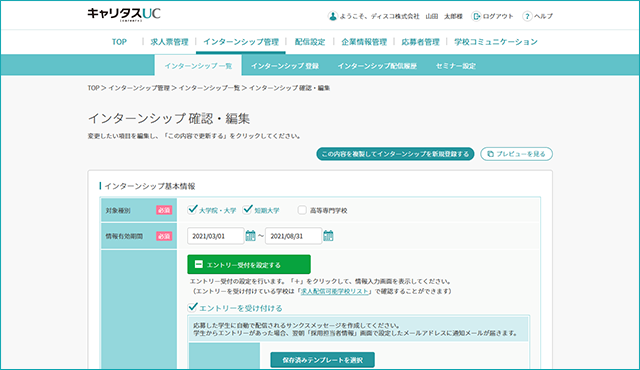This screenshot has width=640, height=370.
Task: Open the start date calendar icon
Action: 250,235
